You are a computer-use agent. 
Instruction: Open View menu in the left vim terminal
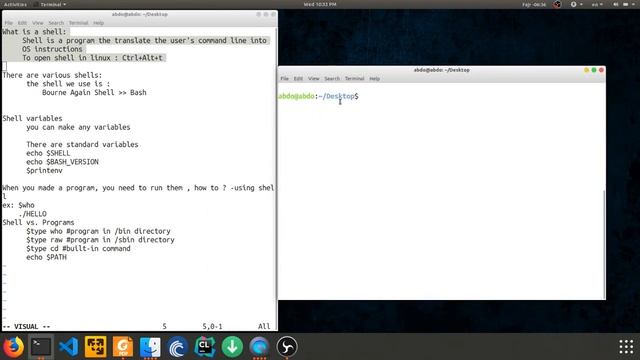point(38,23)
